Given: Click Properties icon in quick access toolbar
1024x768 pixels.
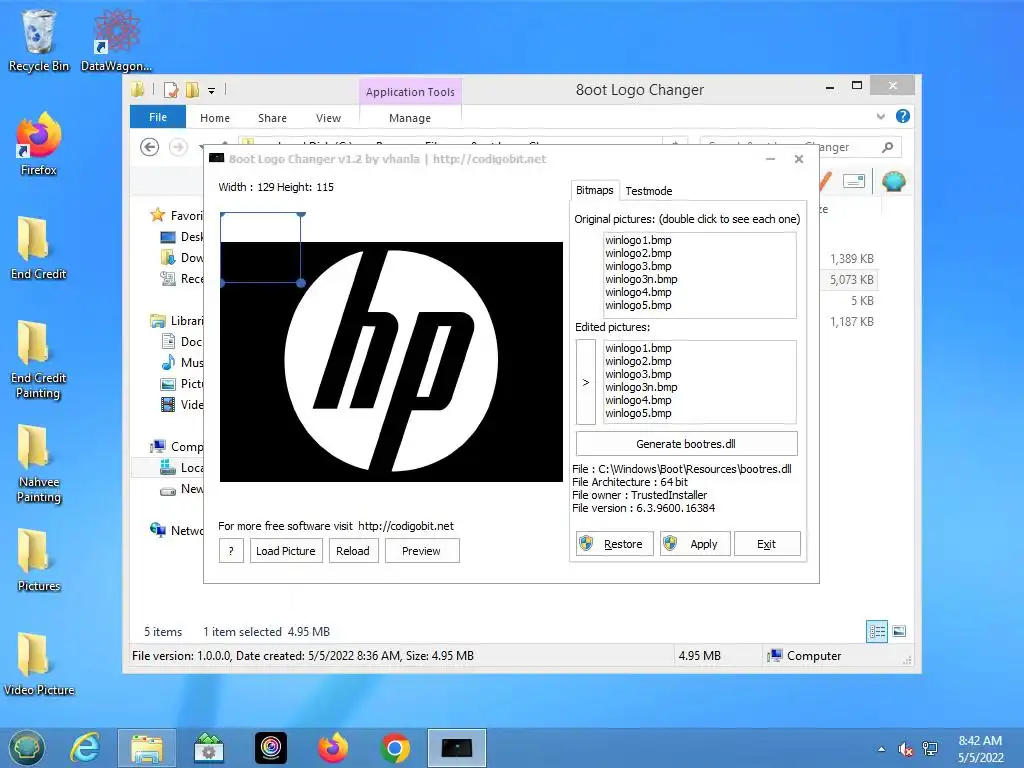Looking at the screenshot, I should (x=171, y=90).
